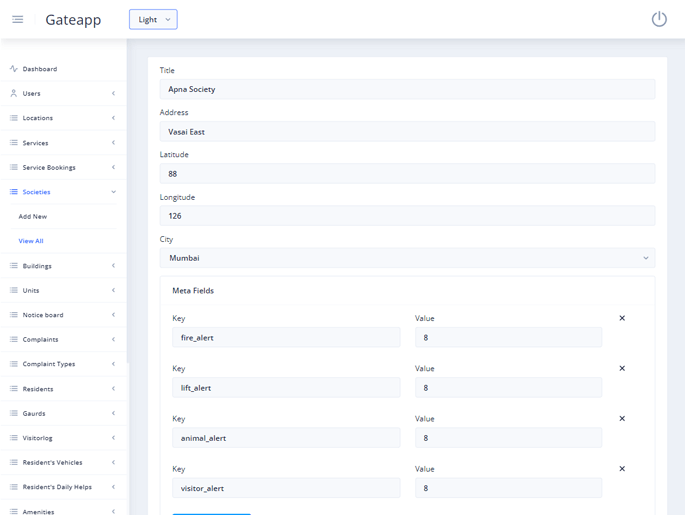This screenshot has width=685, height=515.
Task: Expand the Units menu chevron
Action: pos(114,290)
